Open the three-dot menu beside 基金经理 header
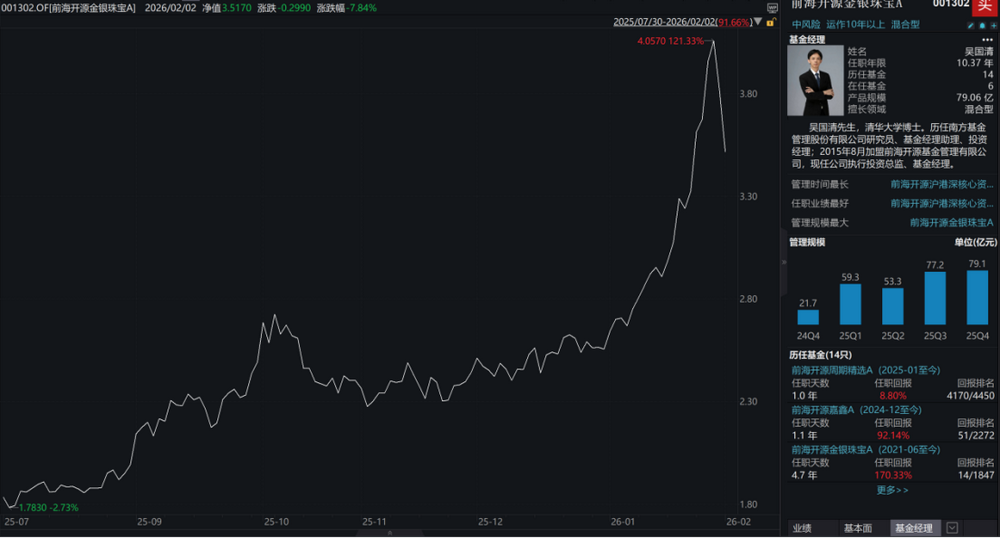 point(990,39)
